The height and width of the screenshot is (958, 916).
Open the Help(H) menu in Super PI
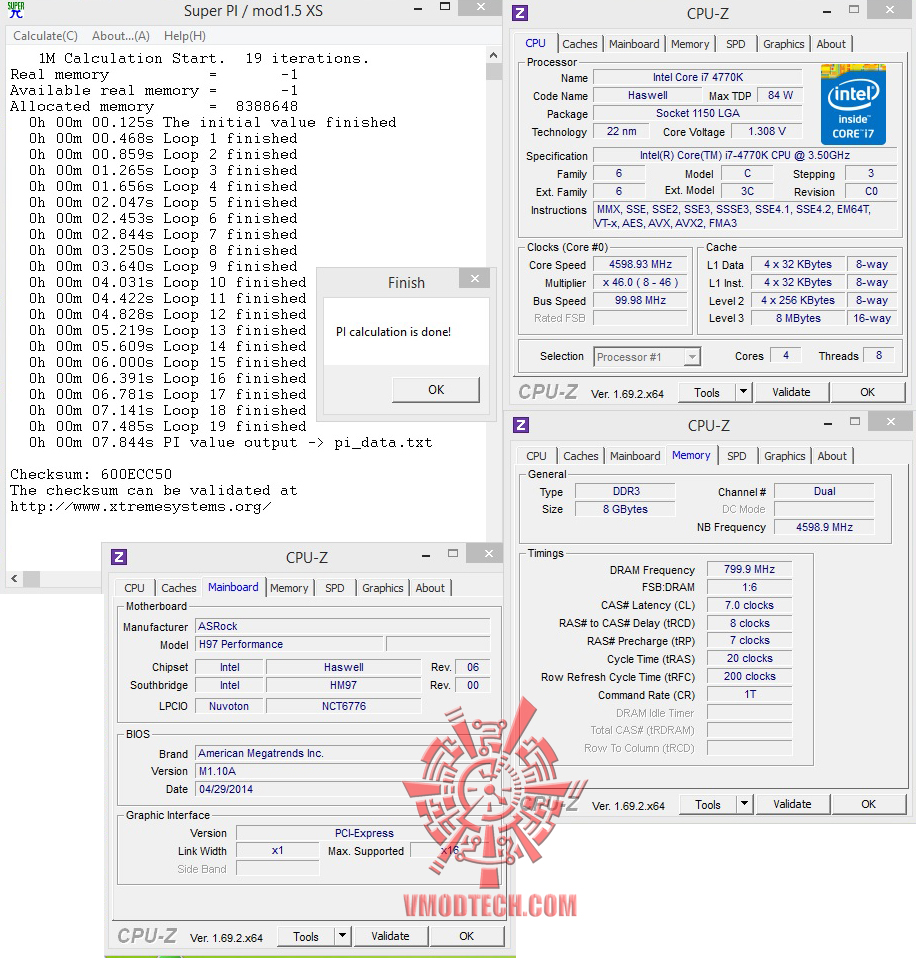185,36
